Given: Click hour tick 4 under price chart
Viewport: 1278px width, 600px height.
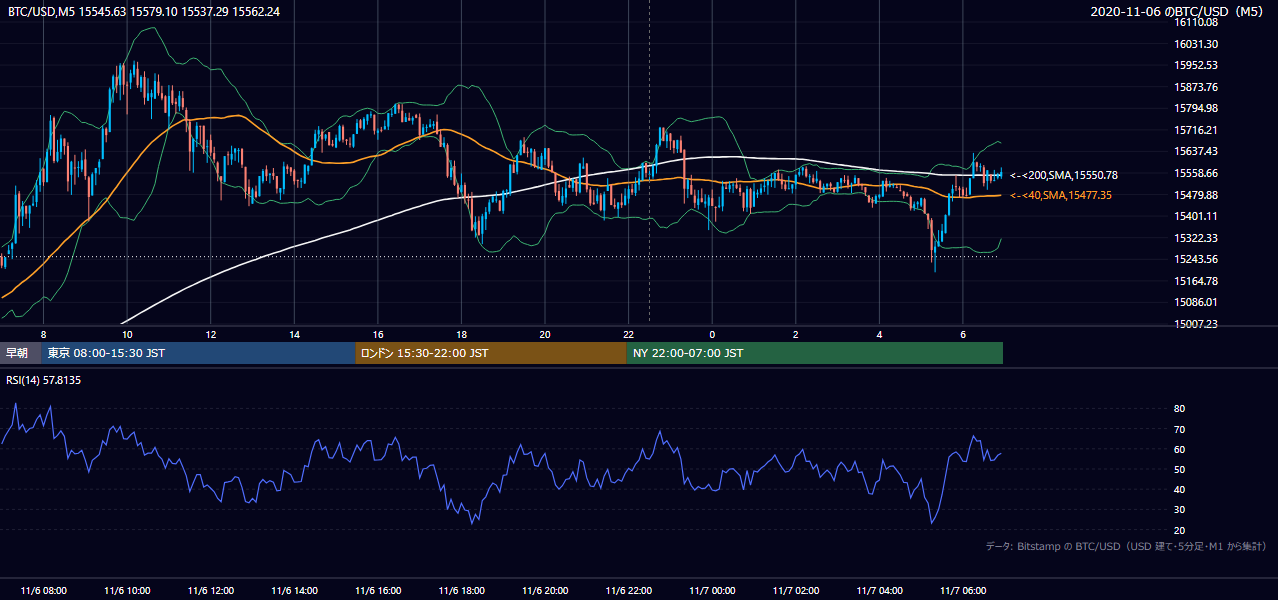Looking at the screenshot, I should (x=879, y=334).
